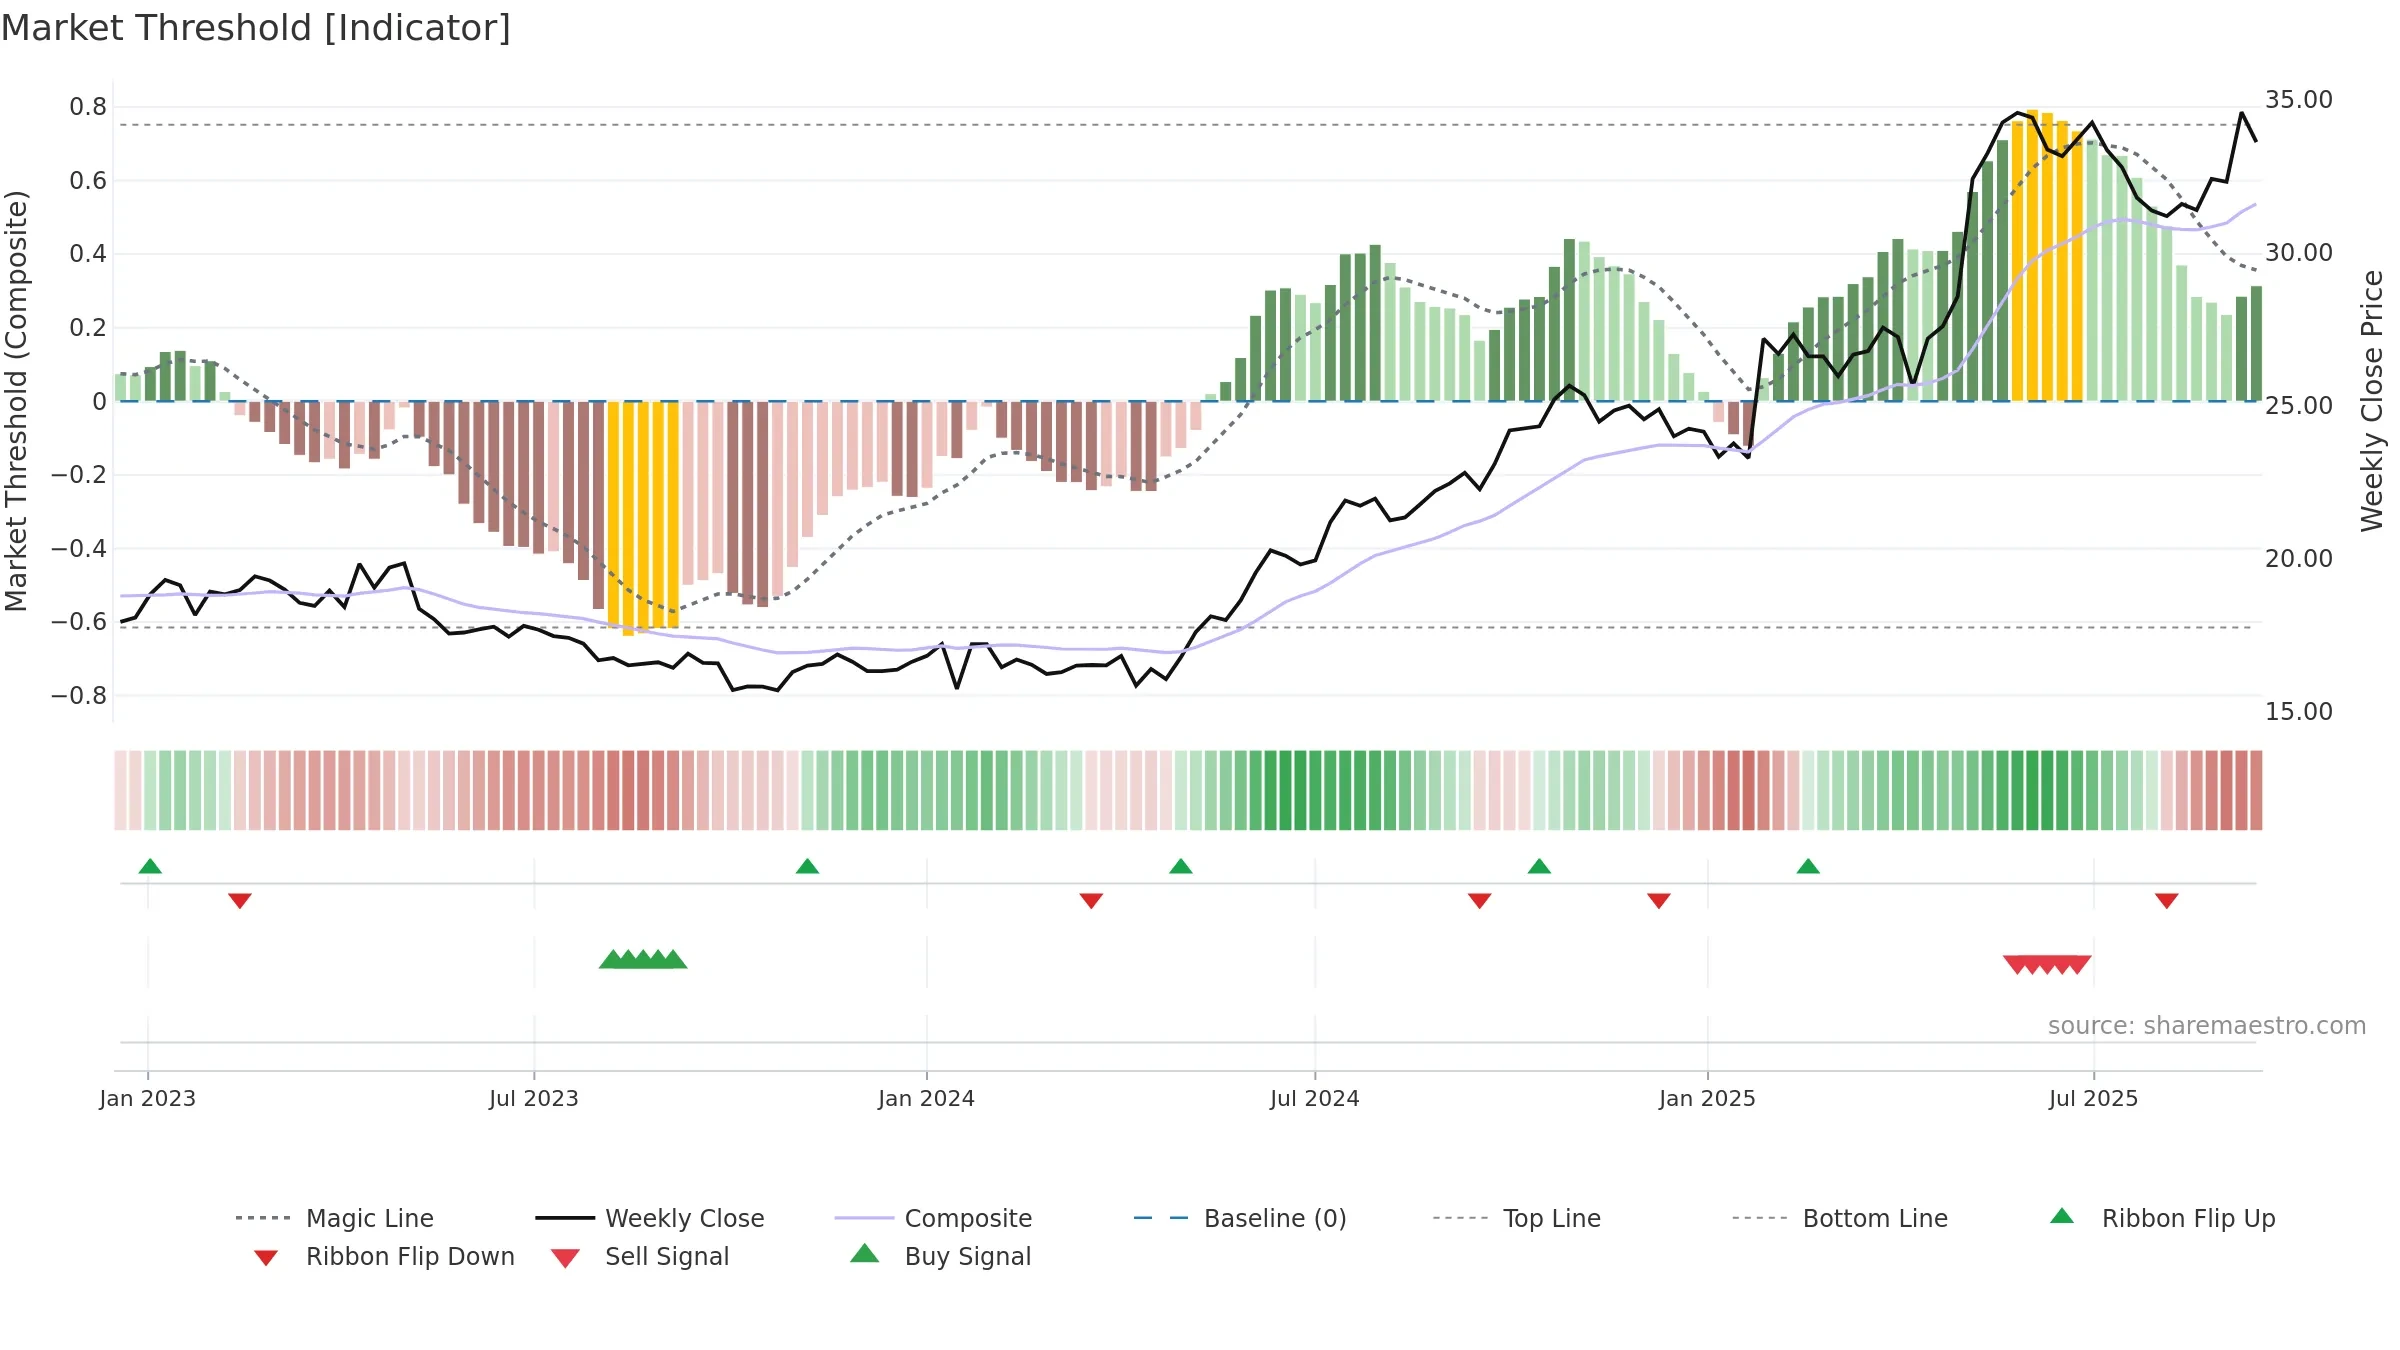Viewport: 2400px width, 1350px height.
Task: Click the ribbon flip down marker in Aug 2025
Action: click(x=2167, y=901)
